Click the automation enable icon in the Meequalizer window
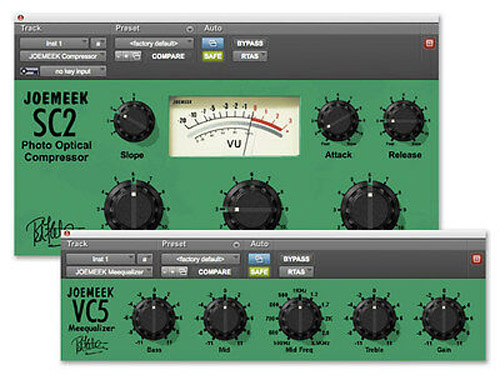Image resolution: width=500 pixels, height=375 pixels. coord(259,259)
